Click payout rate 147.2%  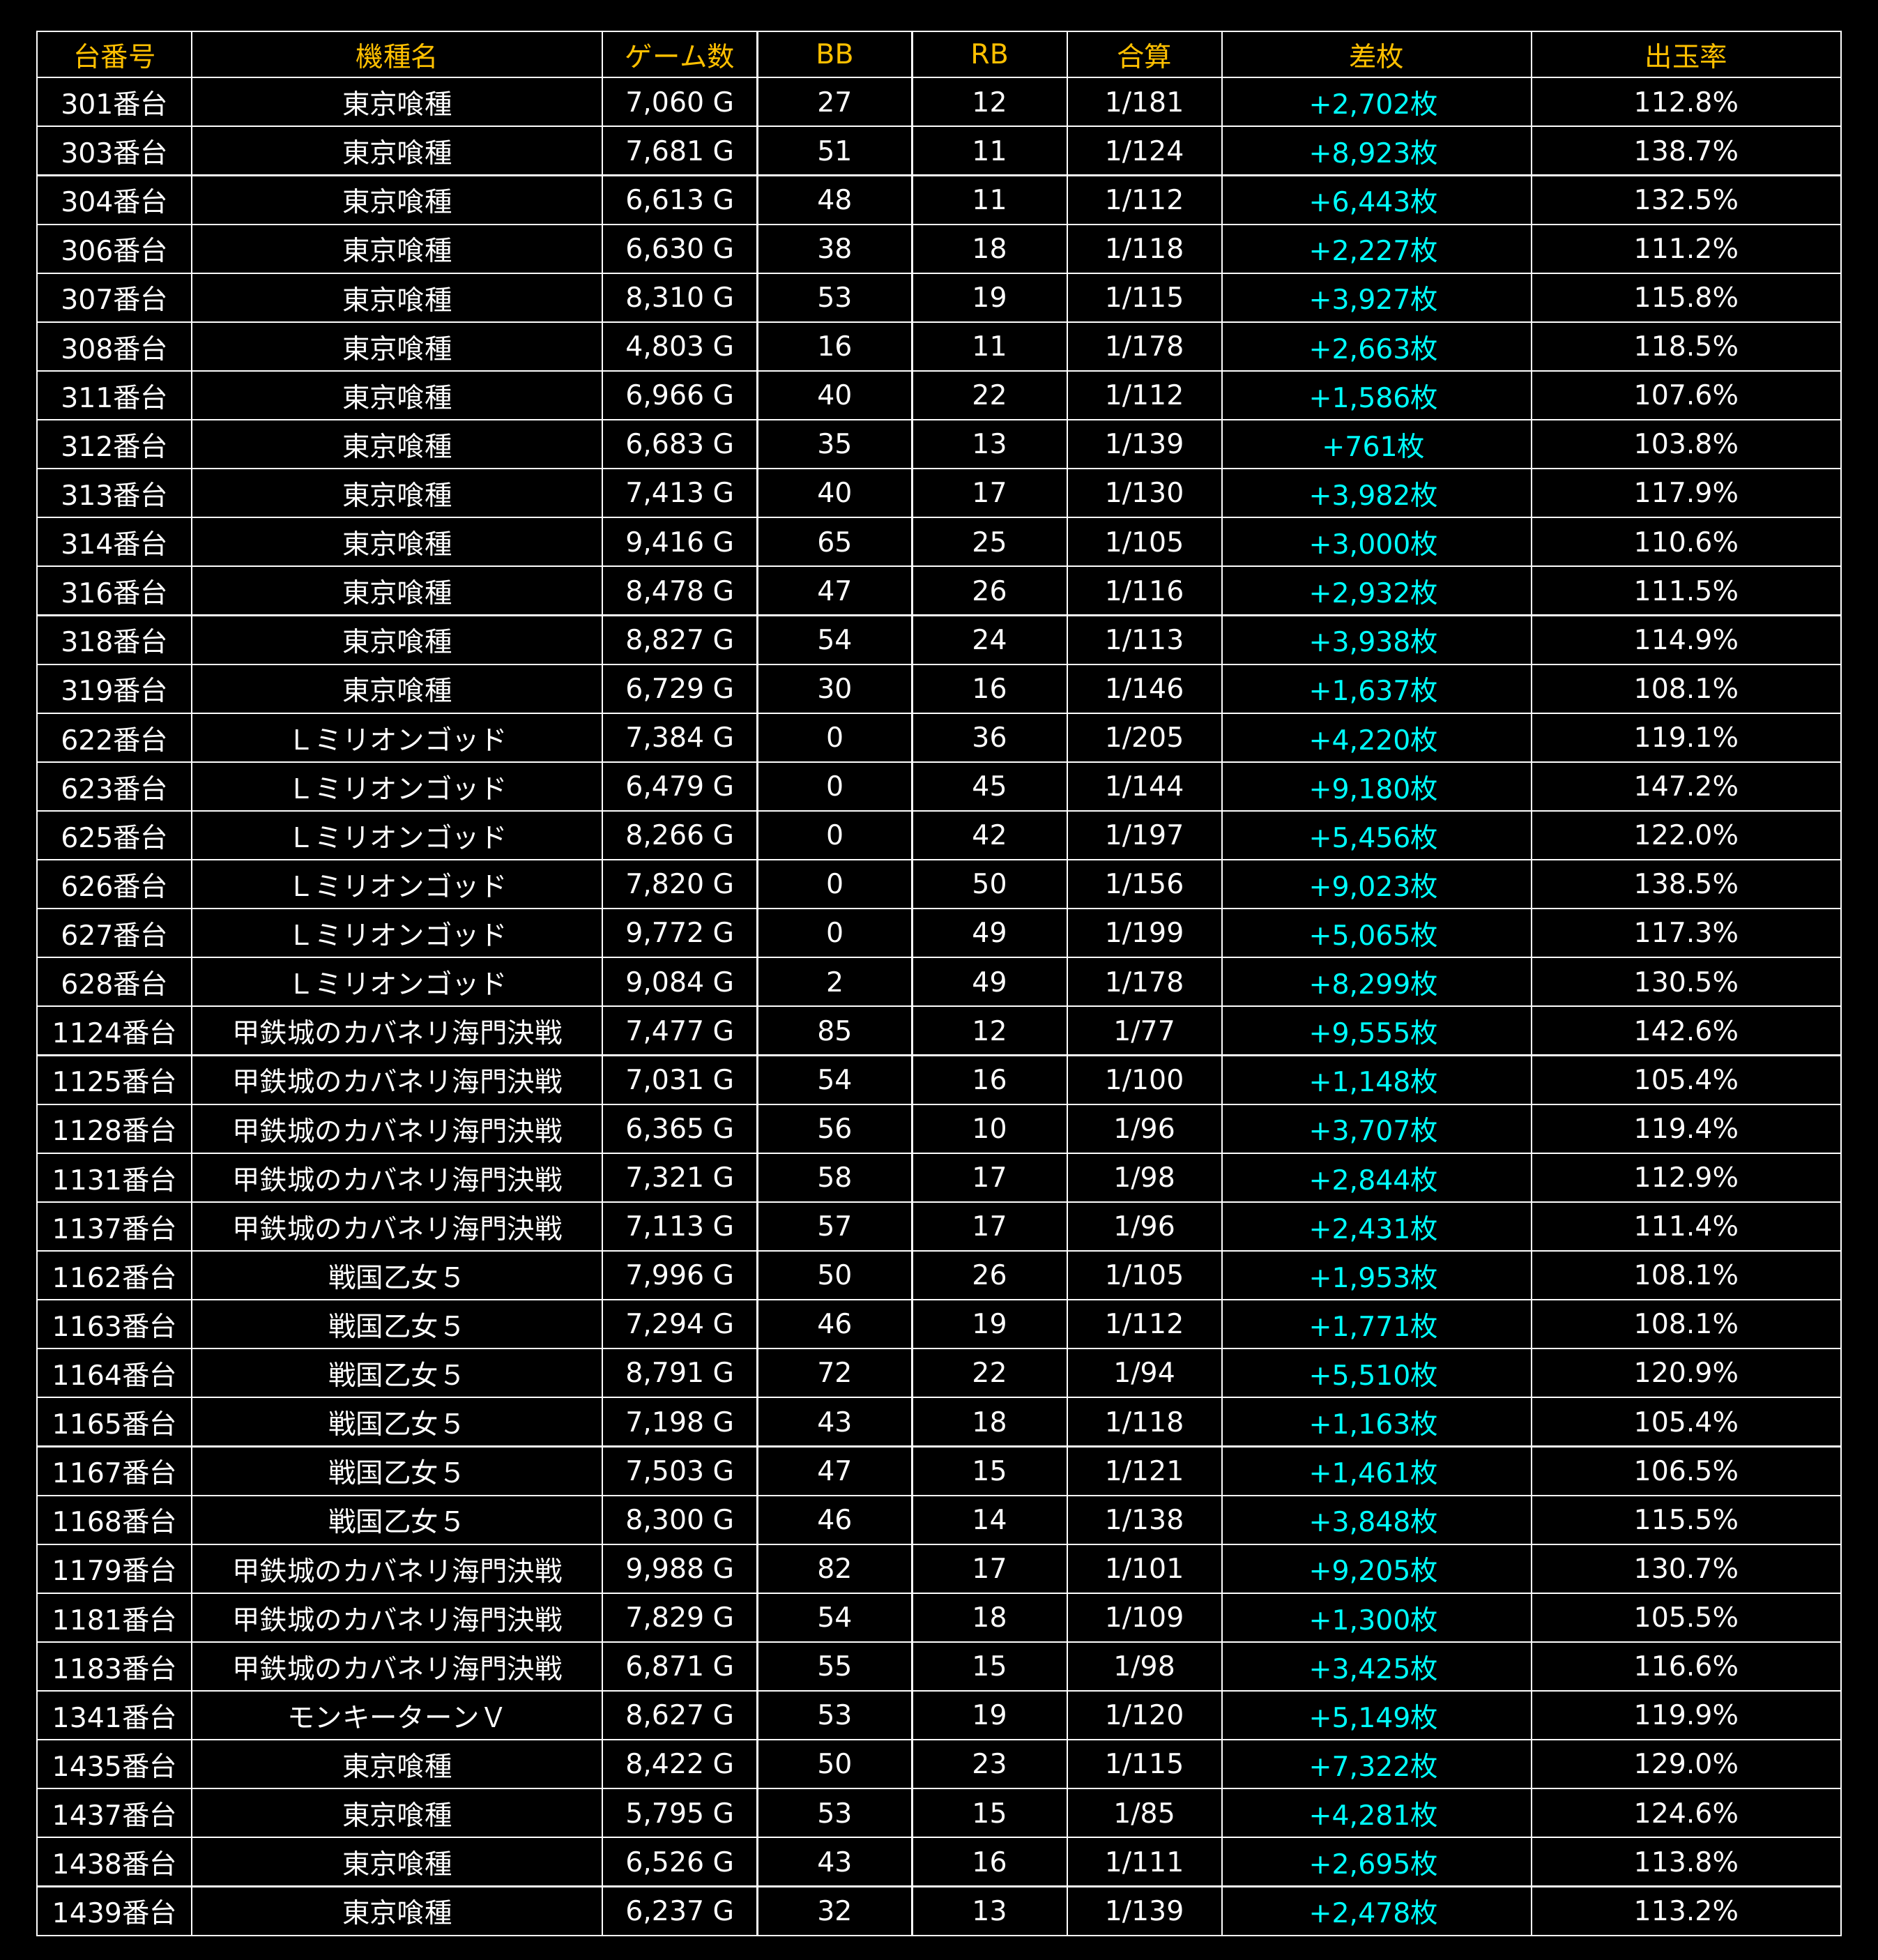1686,786
